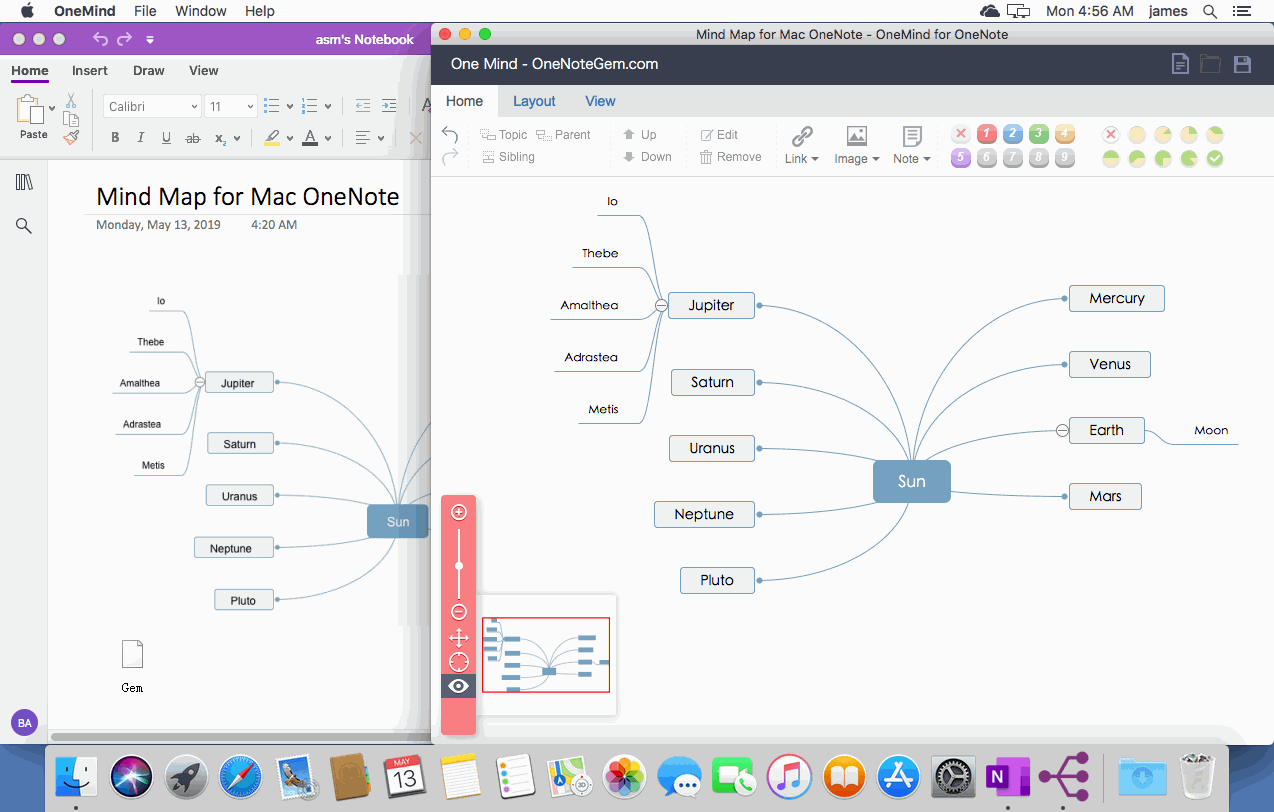Click the Topic button in OneMind
Image resolution: width=1274 pixels, height=812 pixels.
click(503, 135)
